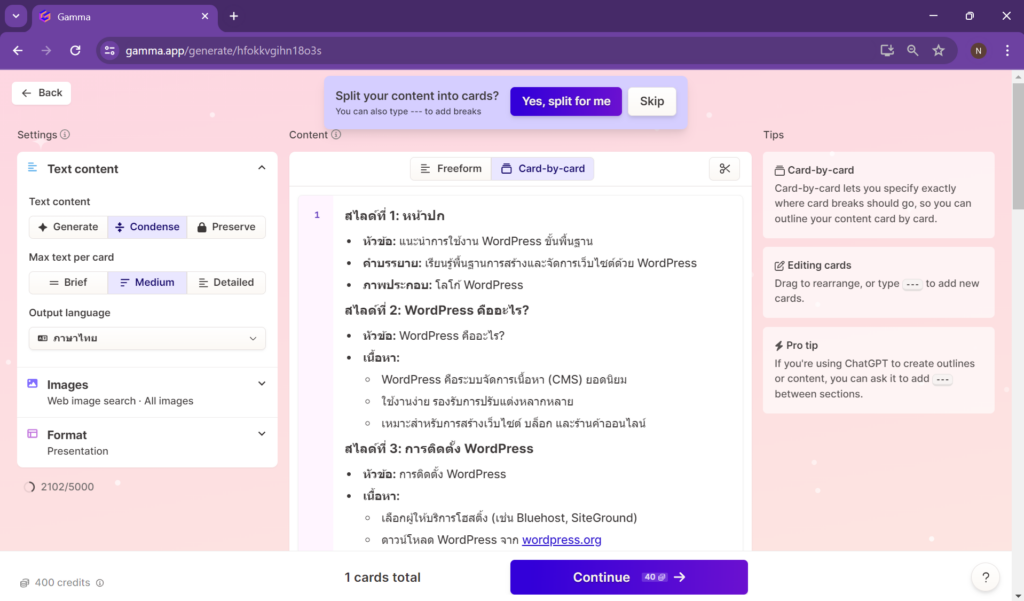This screenshot has height=601, width=1024.
Task: Click the heading "สไลด์ที่ 1: หน้าปก"
Action: [394, 216]
